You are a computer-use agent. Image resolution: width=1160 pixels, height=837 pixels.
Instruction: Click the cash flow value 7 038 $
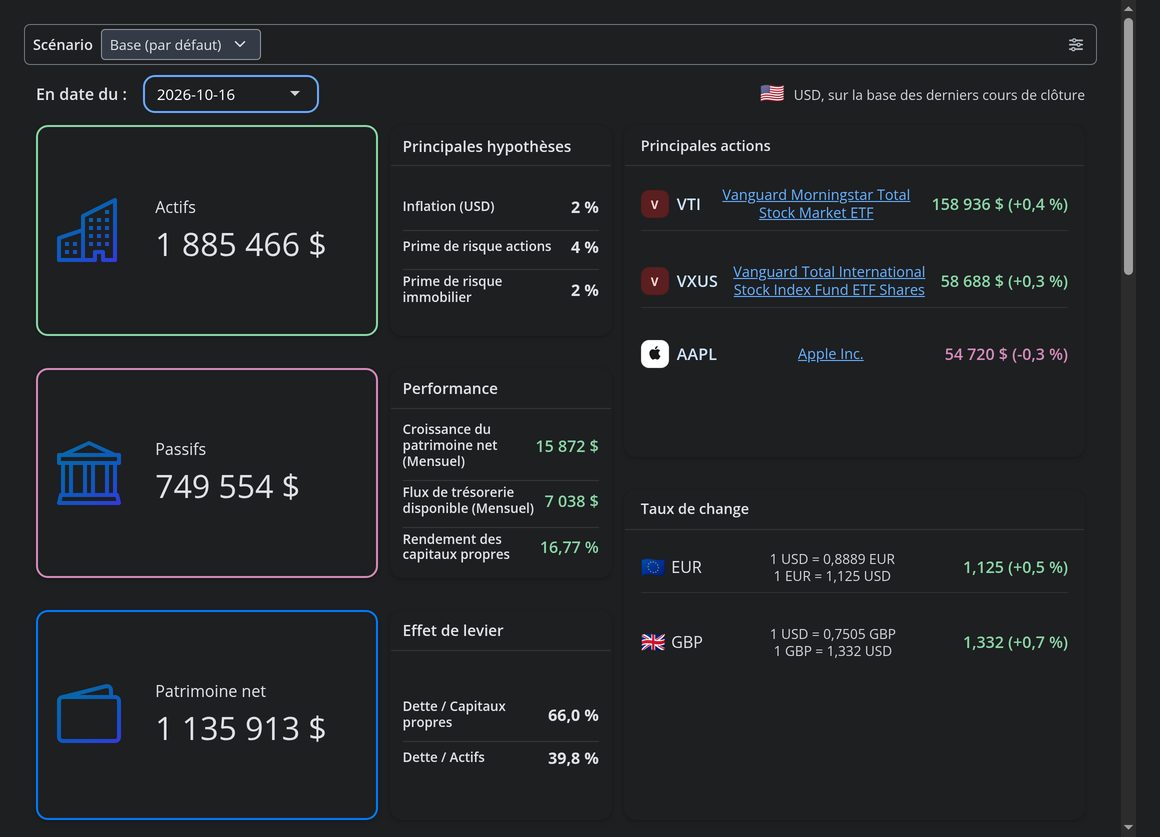click(571, 501)
